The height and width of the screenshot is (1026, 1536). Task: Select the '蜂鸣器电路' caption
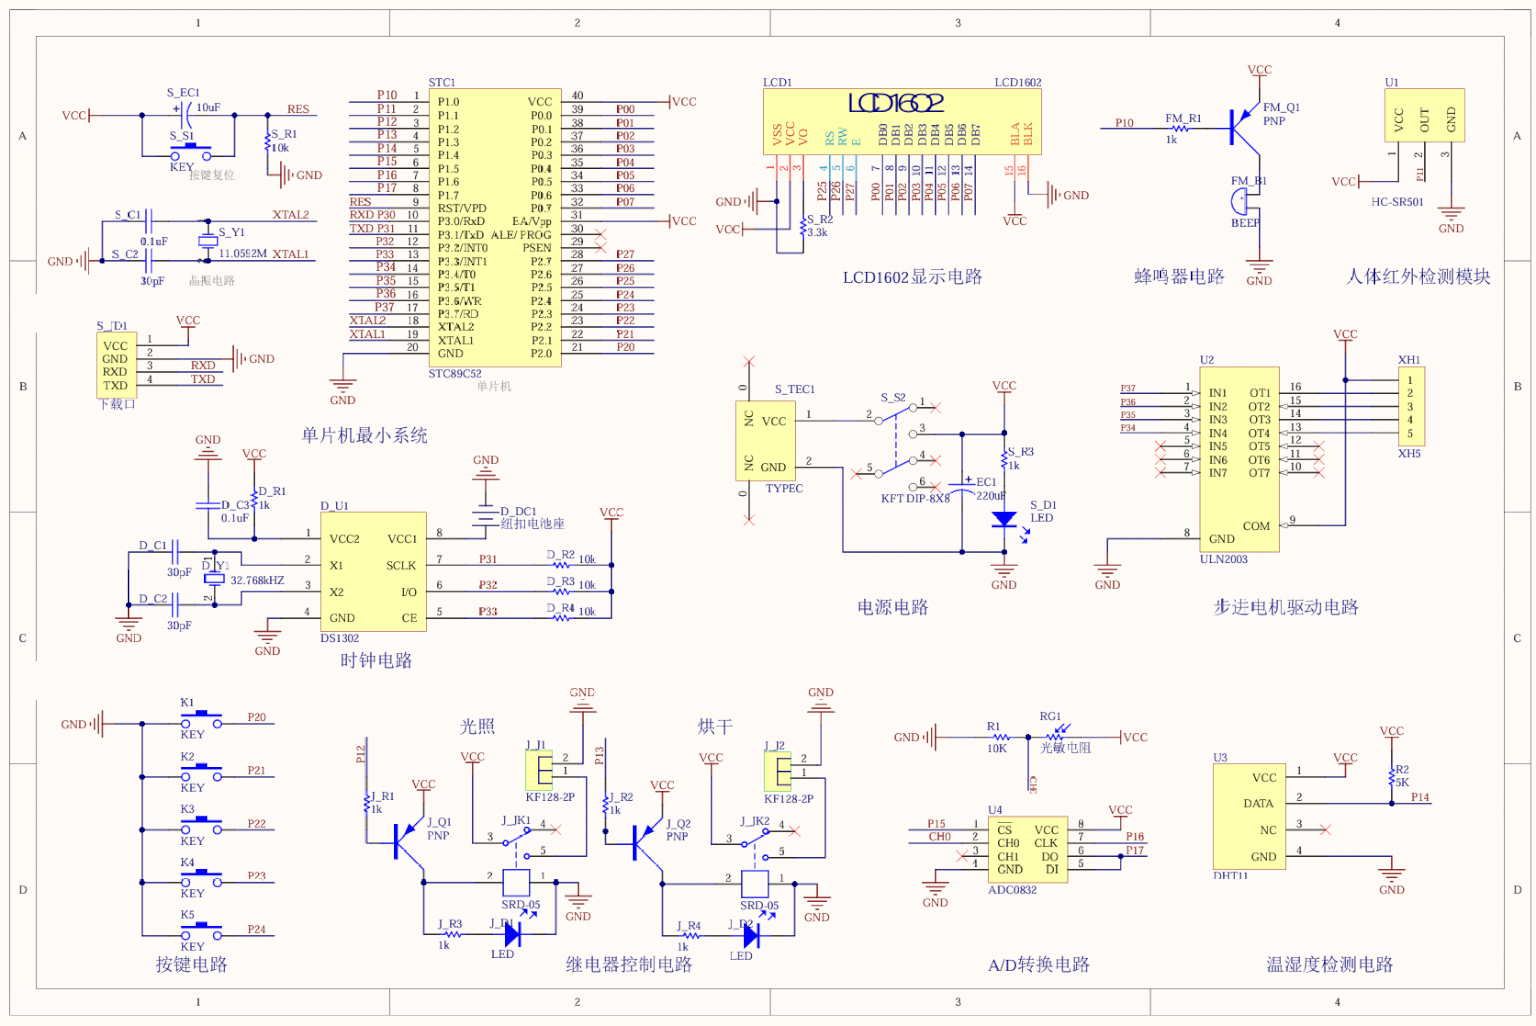pos(1179,276)
